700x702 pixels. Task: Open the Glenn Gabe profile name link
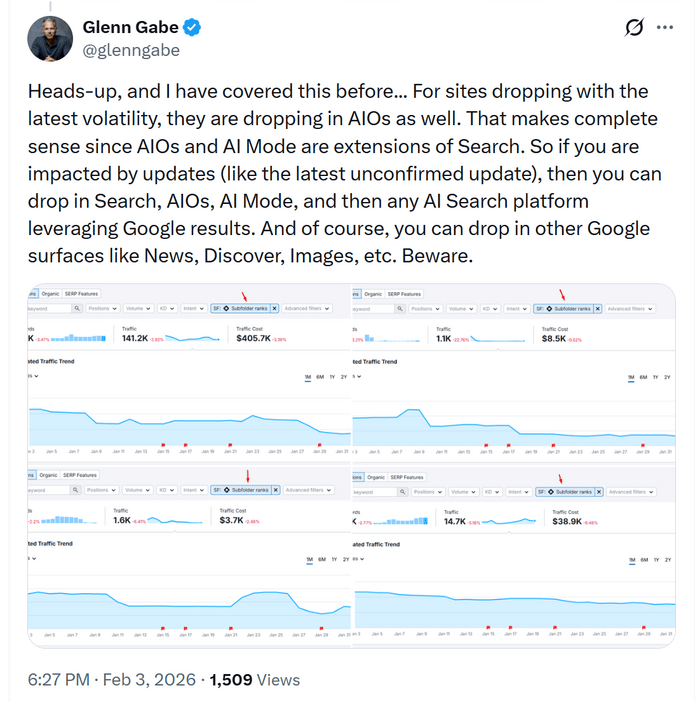coord(127,27)
